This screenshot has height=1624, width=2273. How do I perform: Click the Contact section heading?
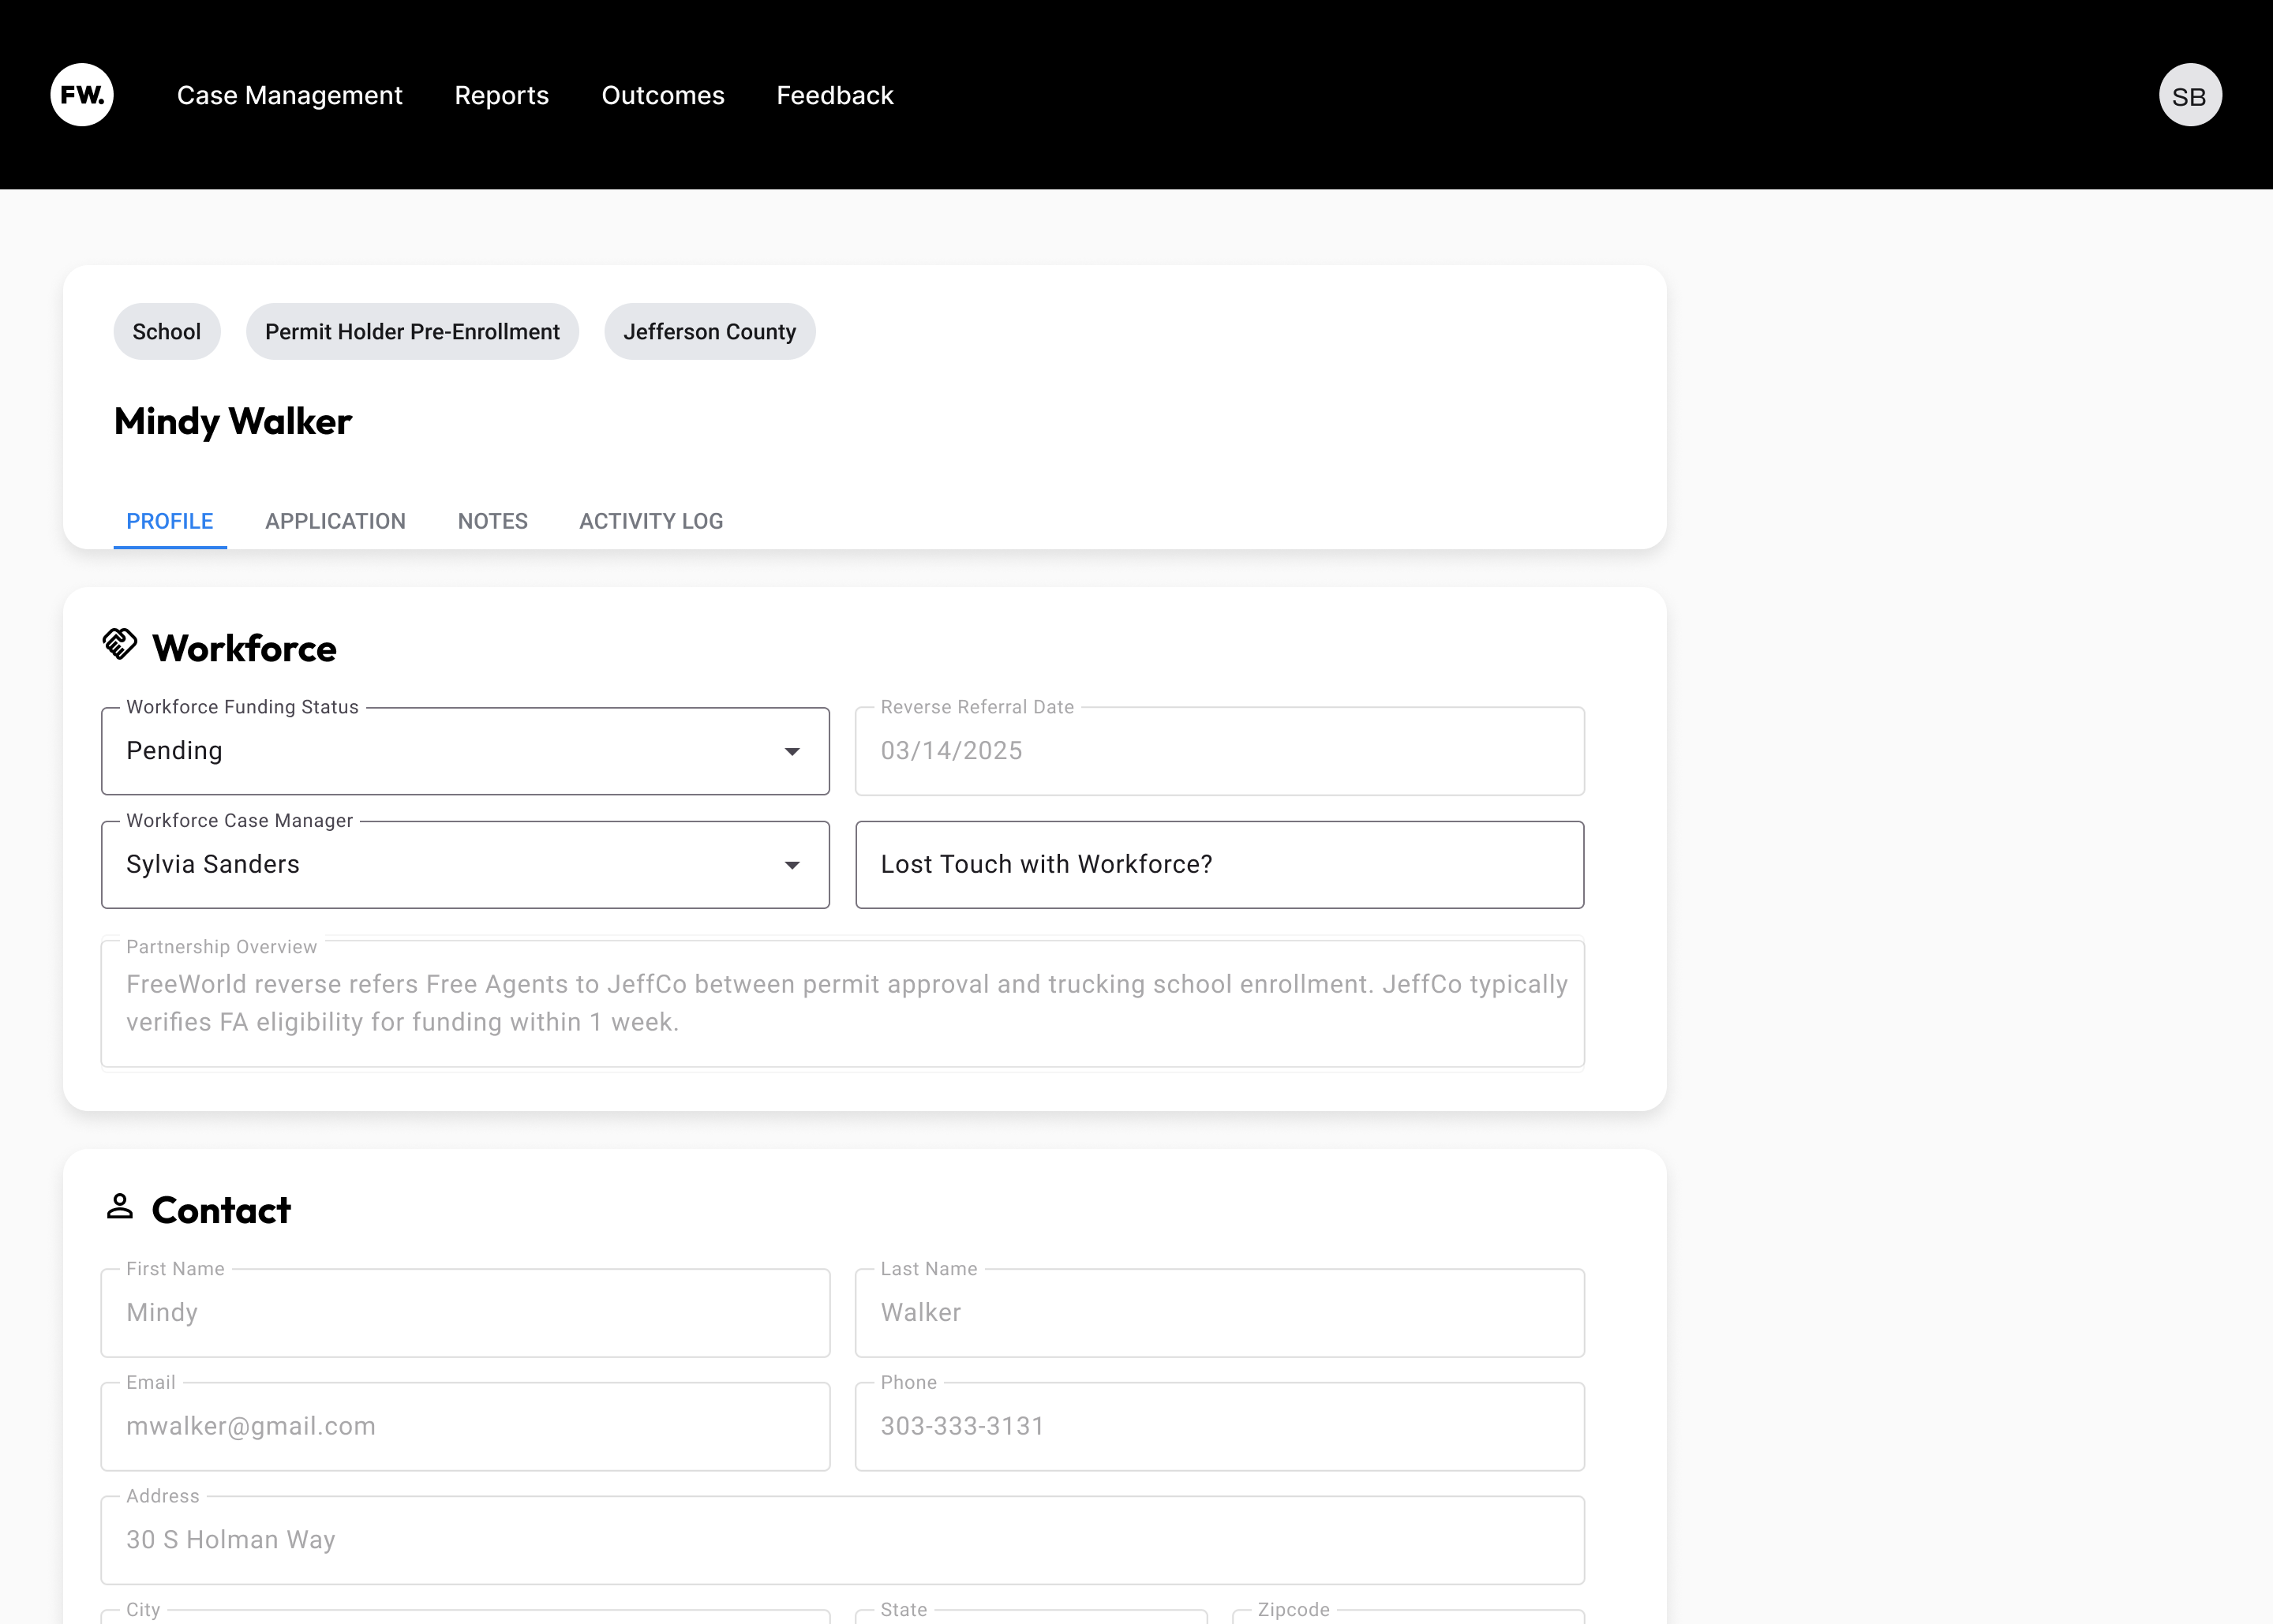coord(221,1210)
